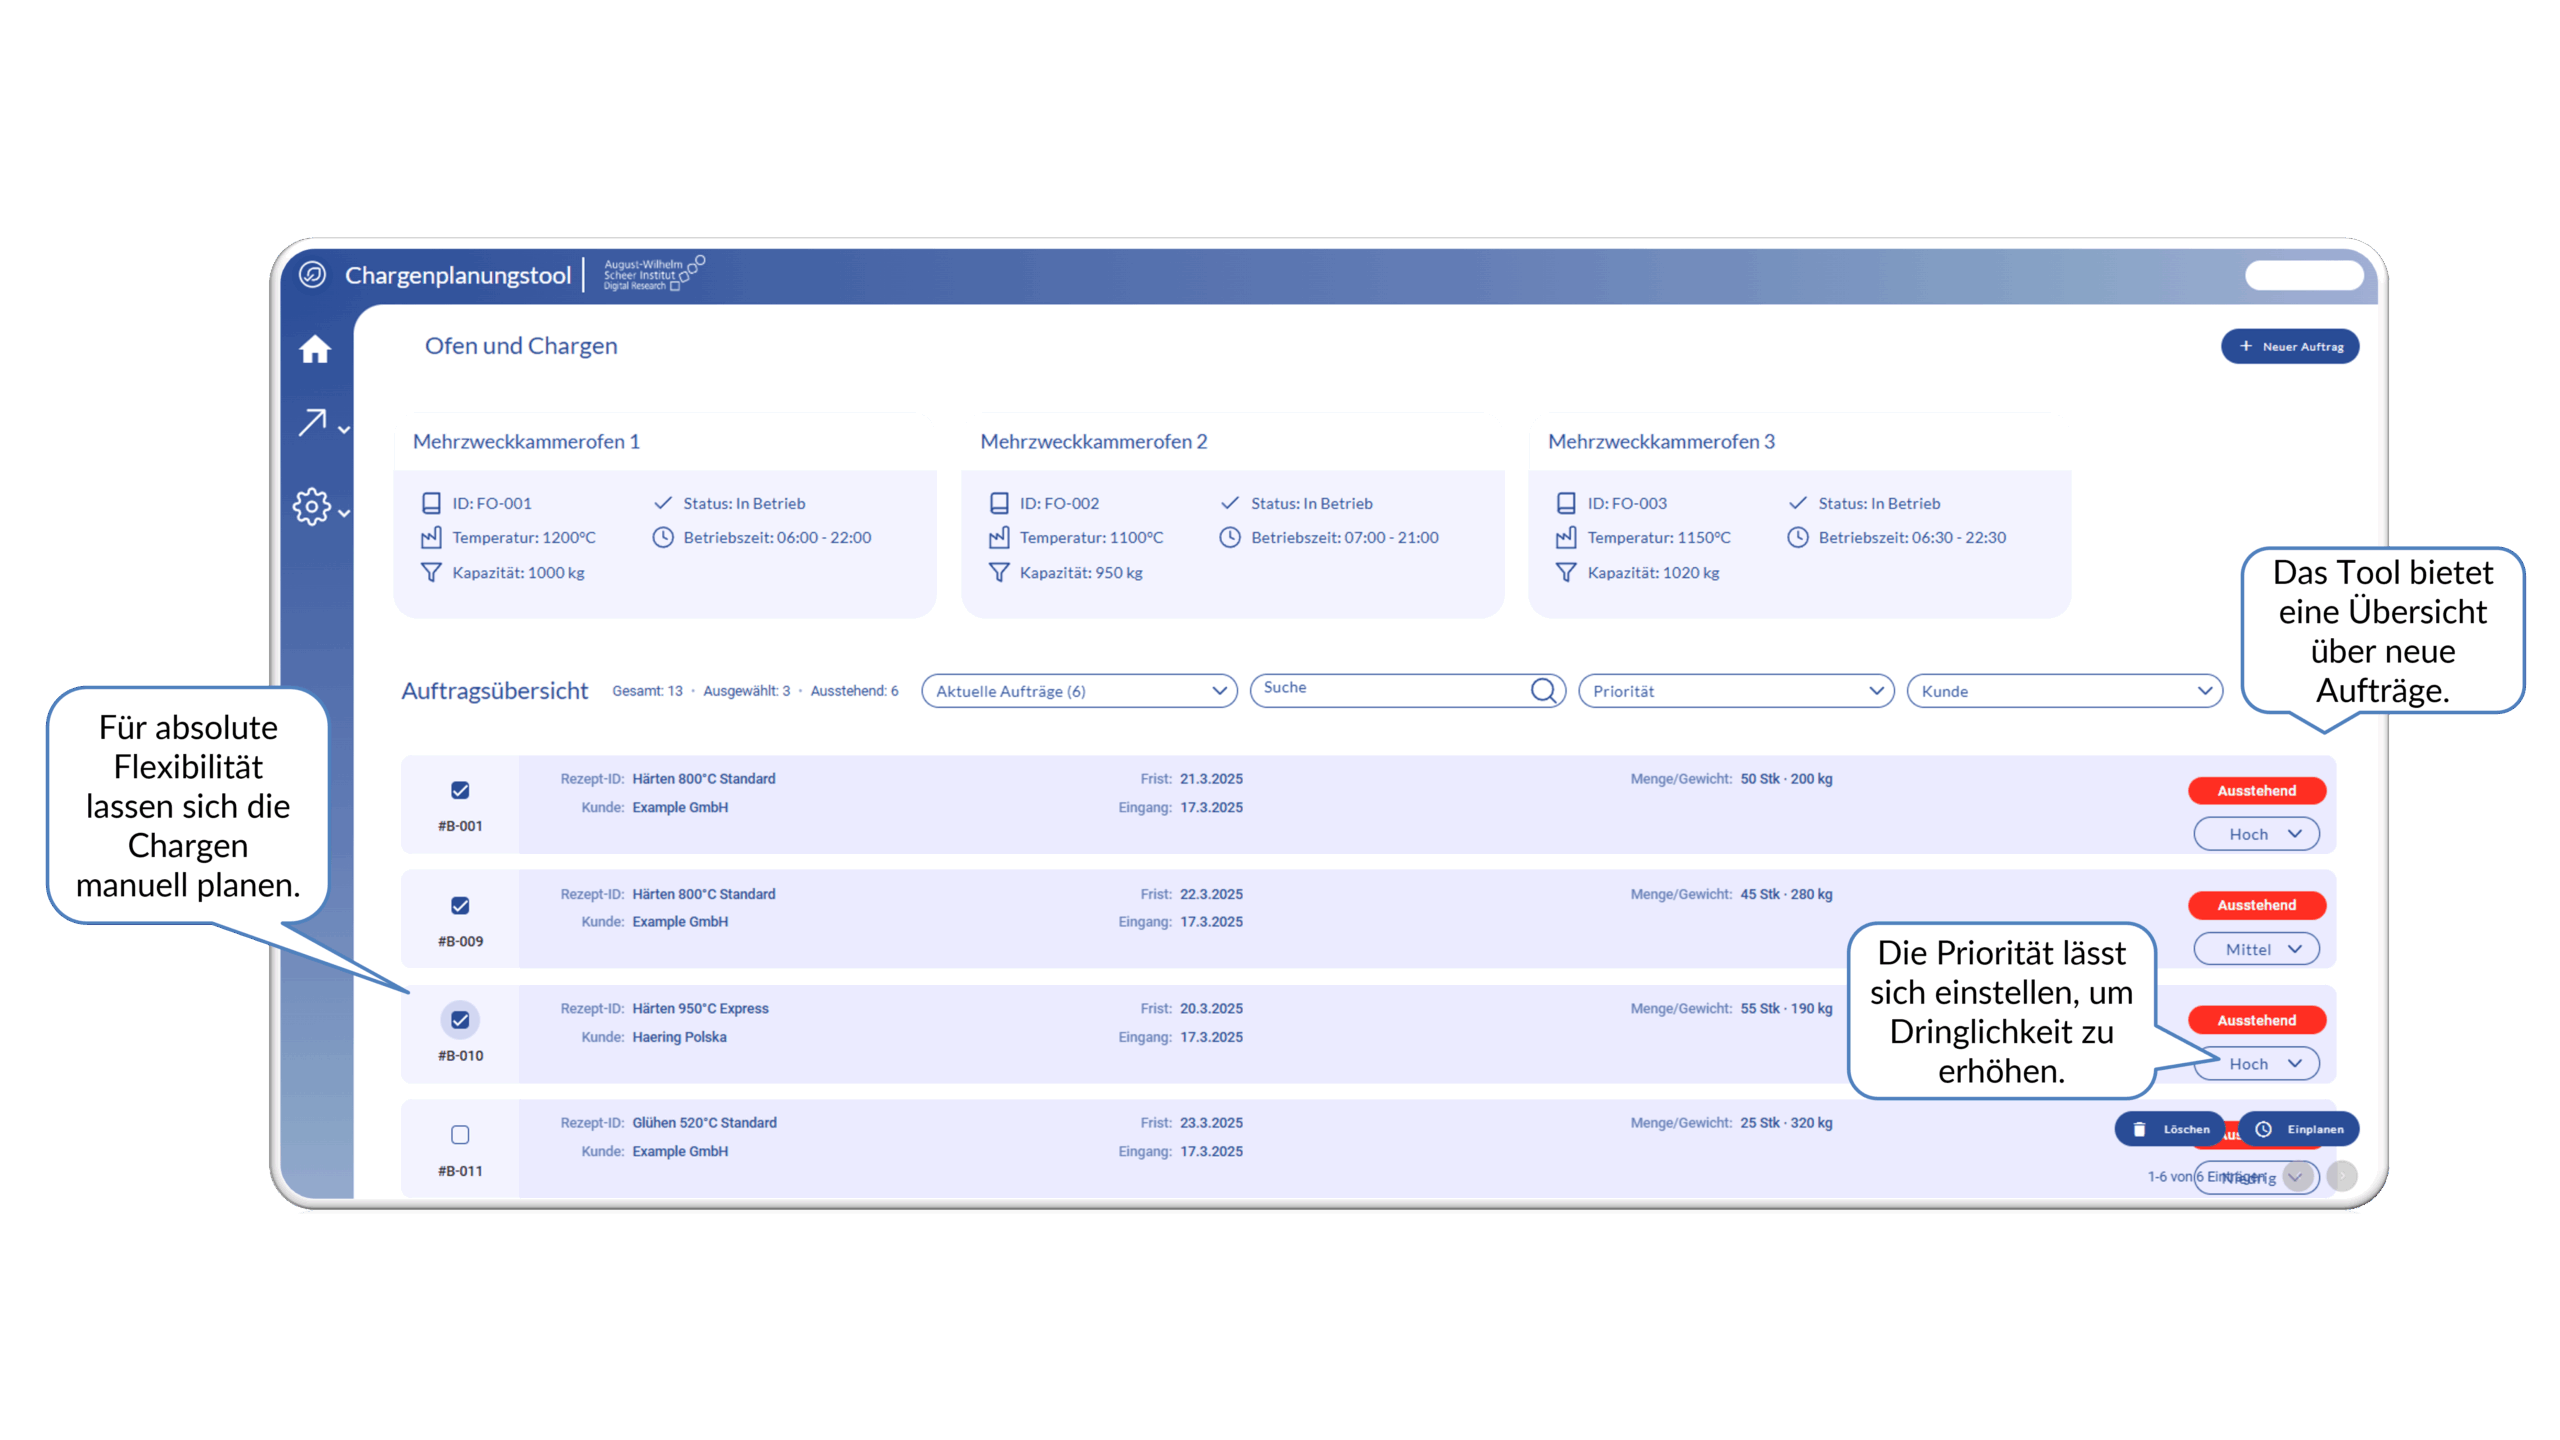This screenshot has width=2560, height=1440.
Task: Select the Mehrzweckkammerofen 1 card title
Action: [526, 441]
